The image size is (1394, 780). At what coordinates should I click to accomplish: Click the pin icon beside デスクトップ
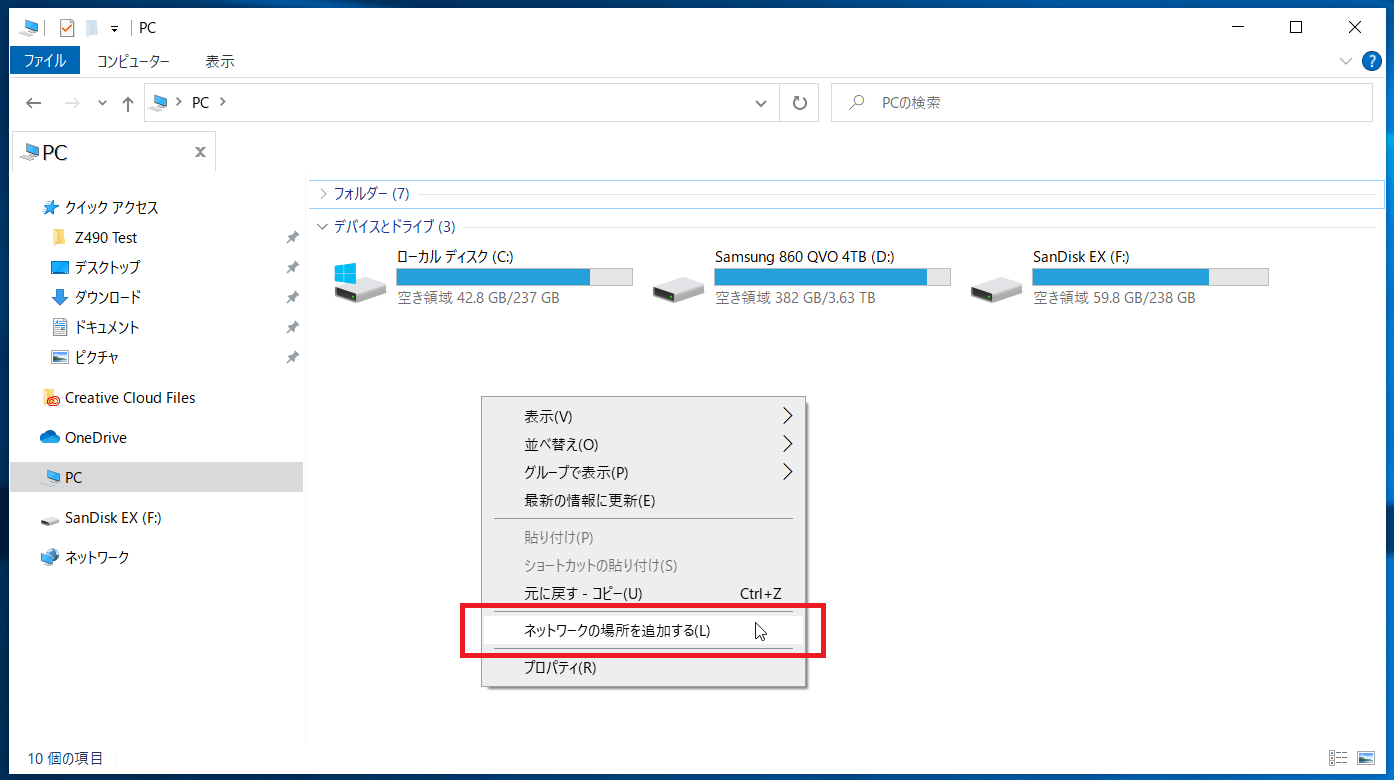coord(292,268)
